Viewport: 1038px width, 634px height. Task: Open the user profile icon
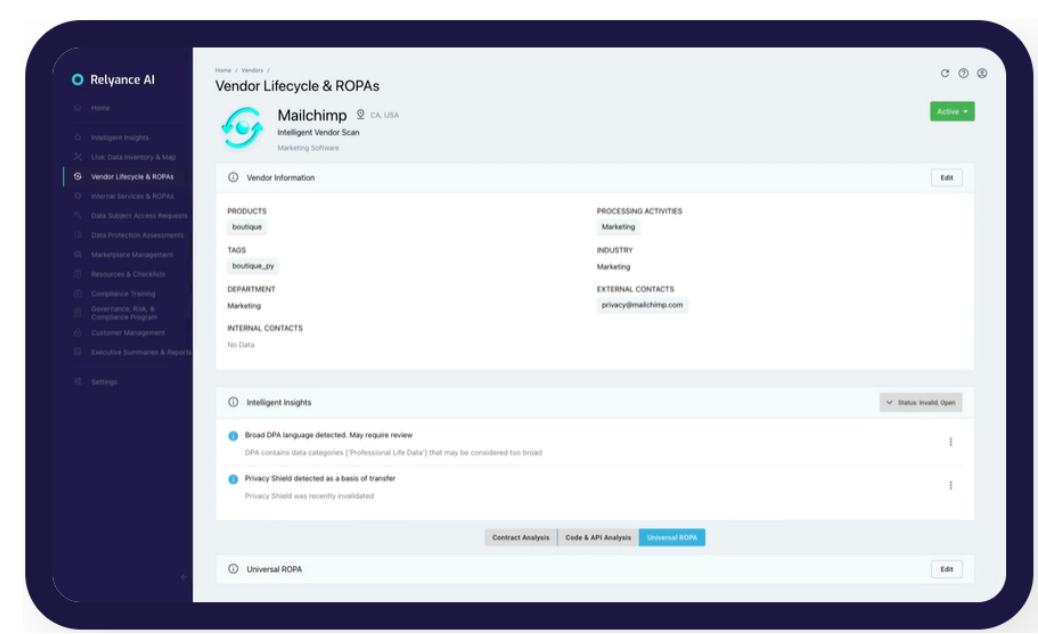[x=982, y=73]
